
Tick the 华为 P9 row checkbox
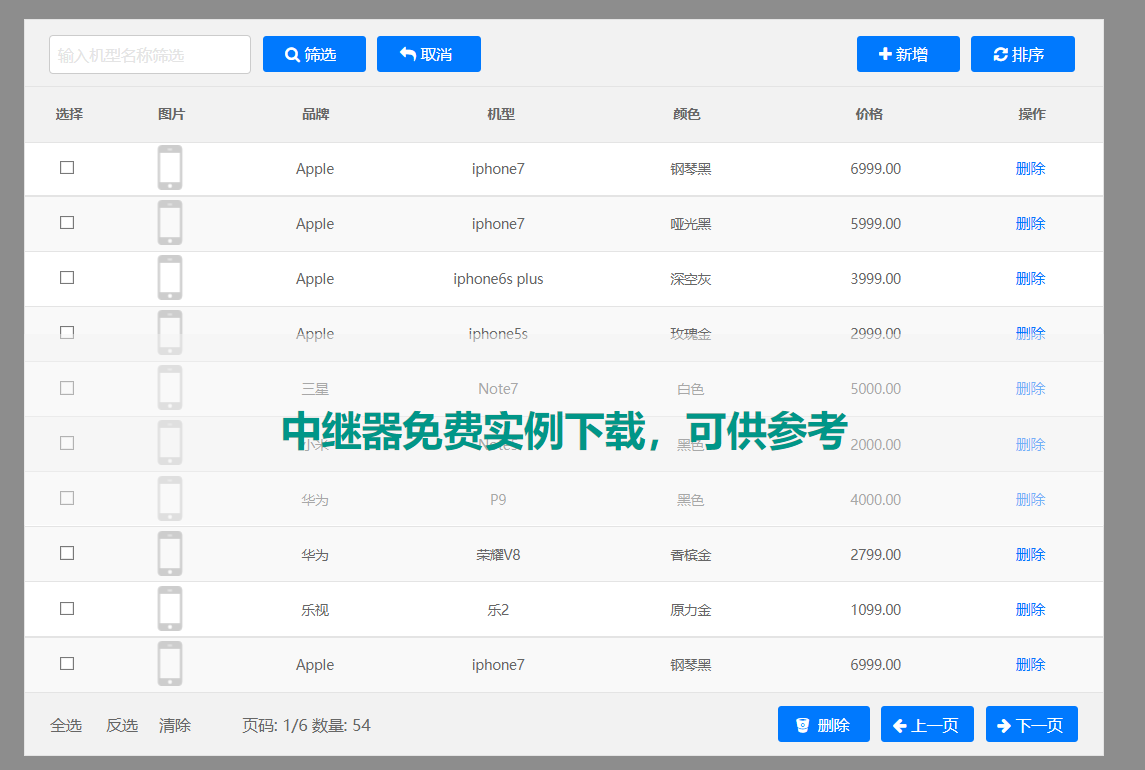67,498
